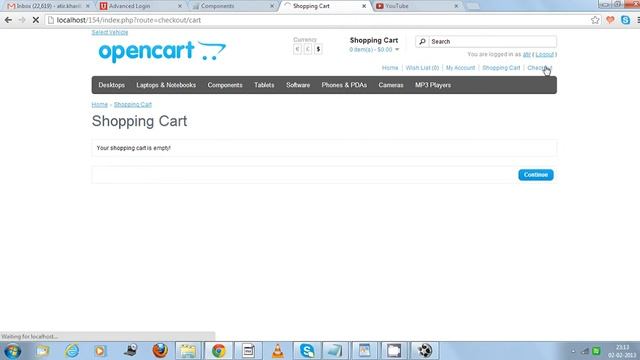Open the MP3 Players category
Image resolution: width=640 pixels, height=360 pixels.
click(x=433, y=85)
